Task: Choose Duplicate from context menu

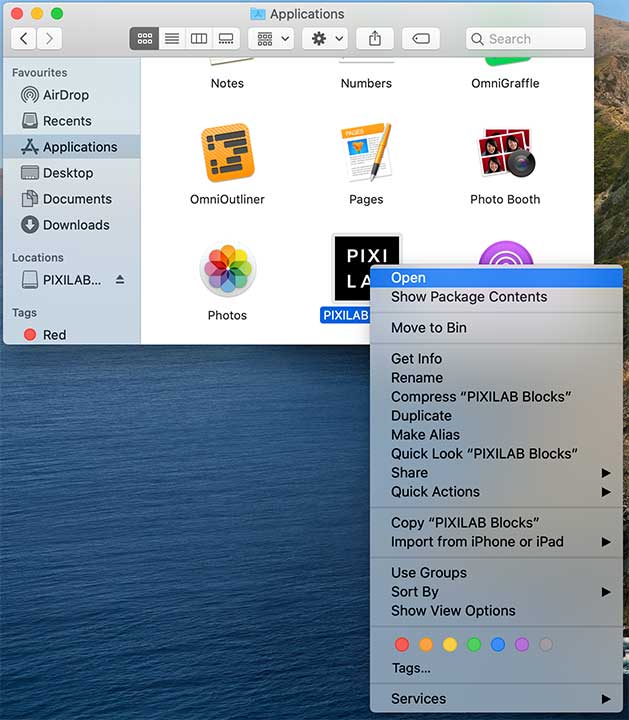Action: pos(496,416)
